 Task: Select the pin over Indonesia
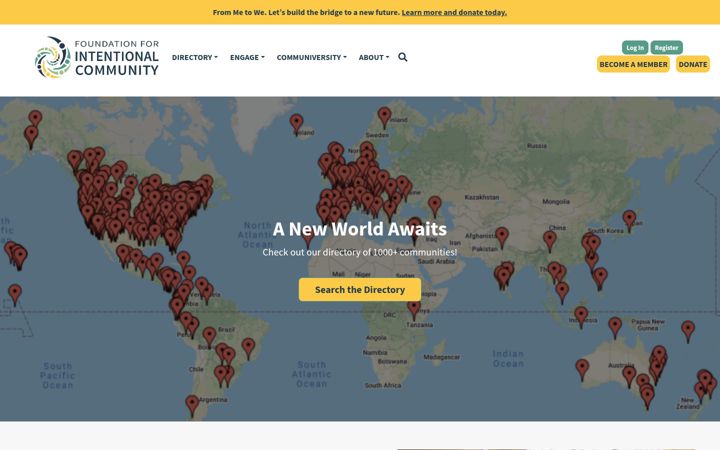[581, 317]
